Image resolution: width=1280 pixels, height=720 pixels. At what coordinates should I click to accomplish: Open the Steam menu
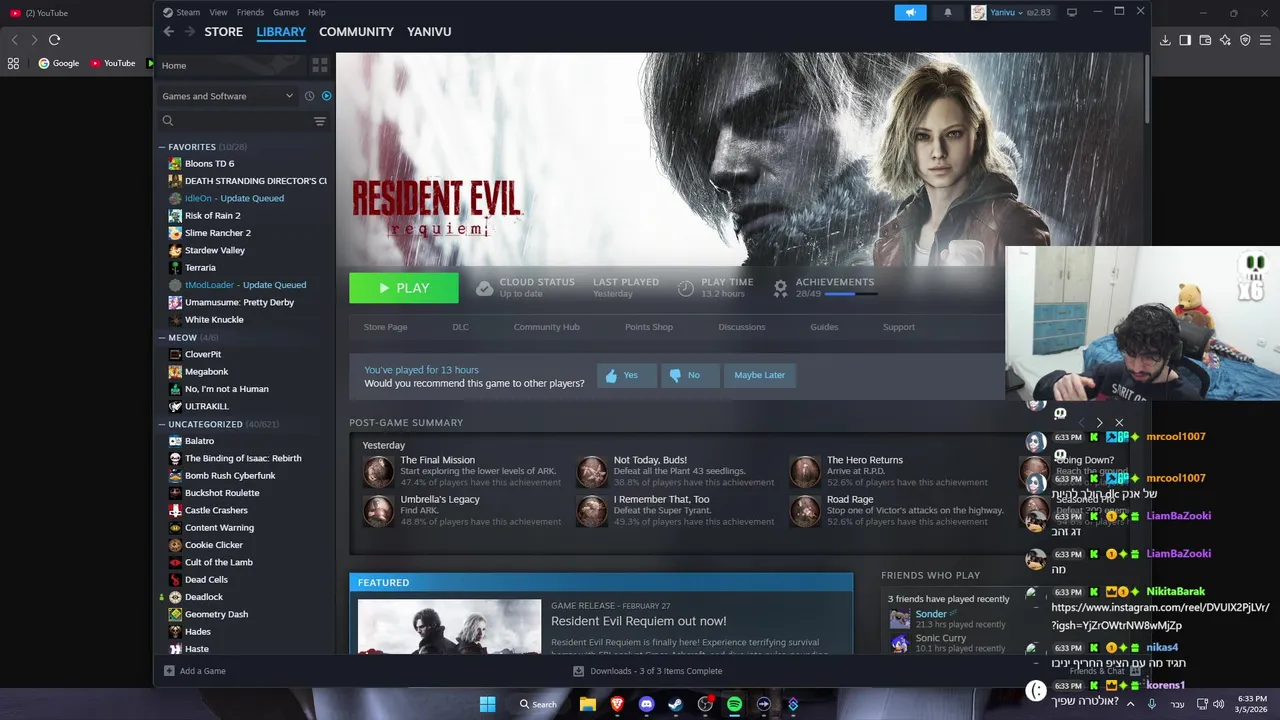coord(181,12)
